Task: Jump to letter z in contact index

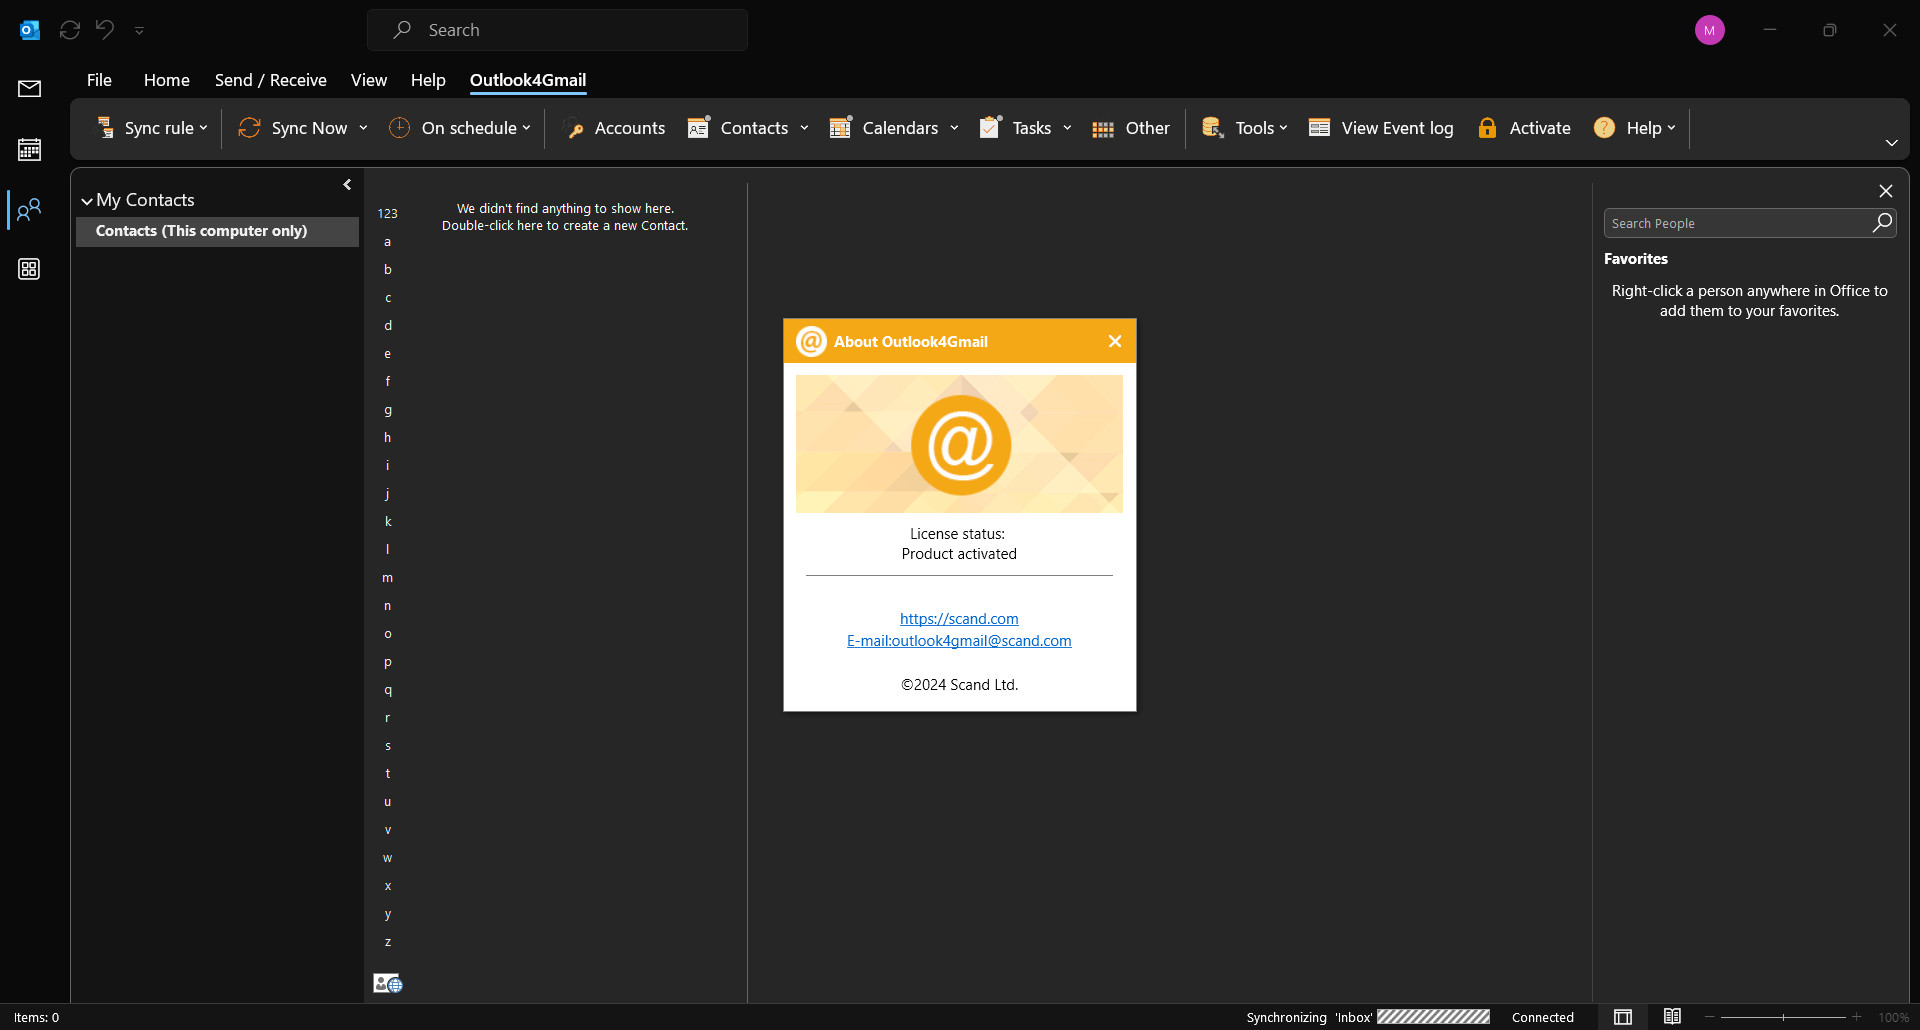Action: [x=387, y=942]
